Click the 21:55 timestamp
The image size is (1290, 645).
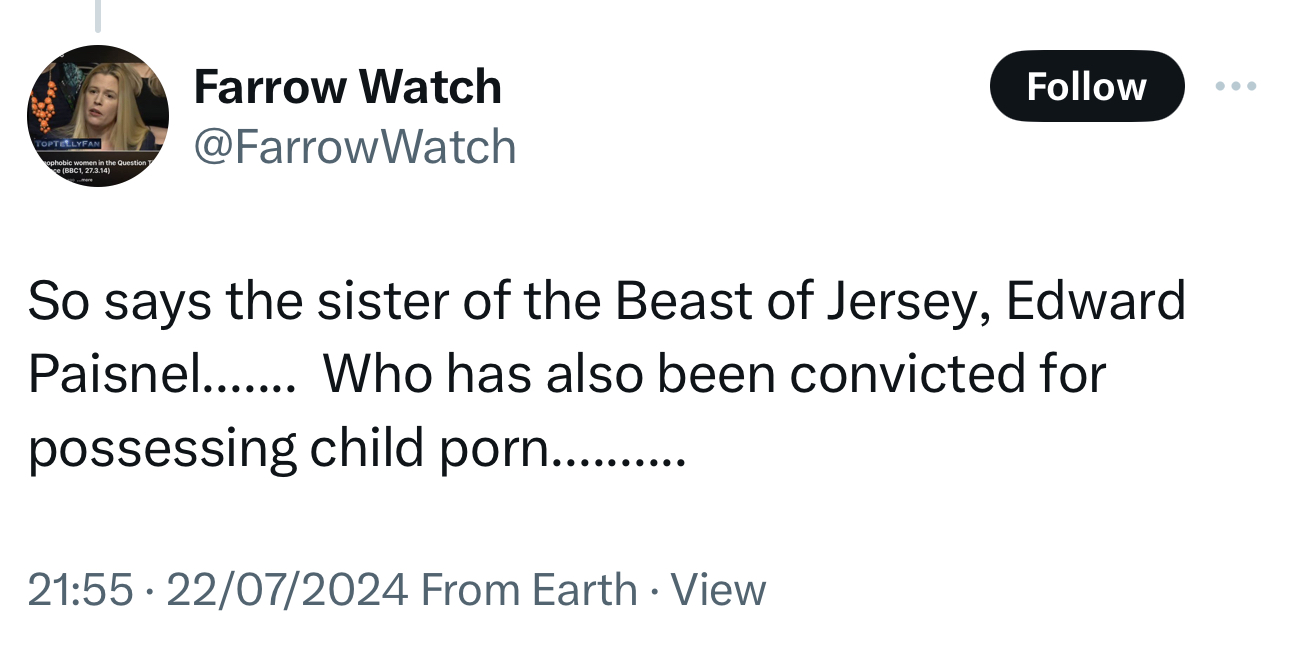[80, 589]
